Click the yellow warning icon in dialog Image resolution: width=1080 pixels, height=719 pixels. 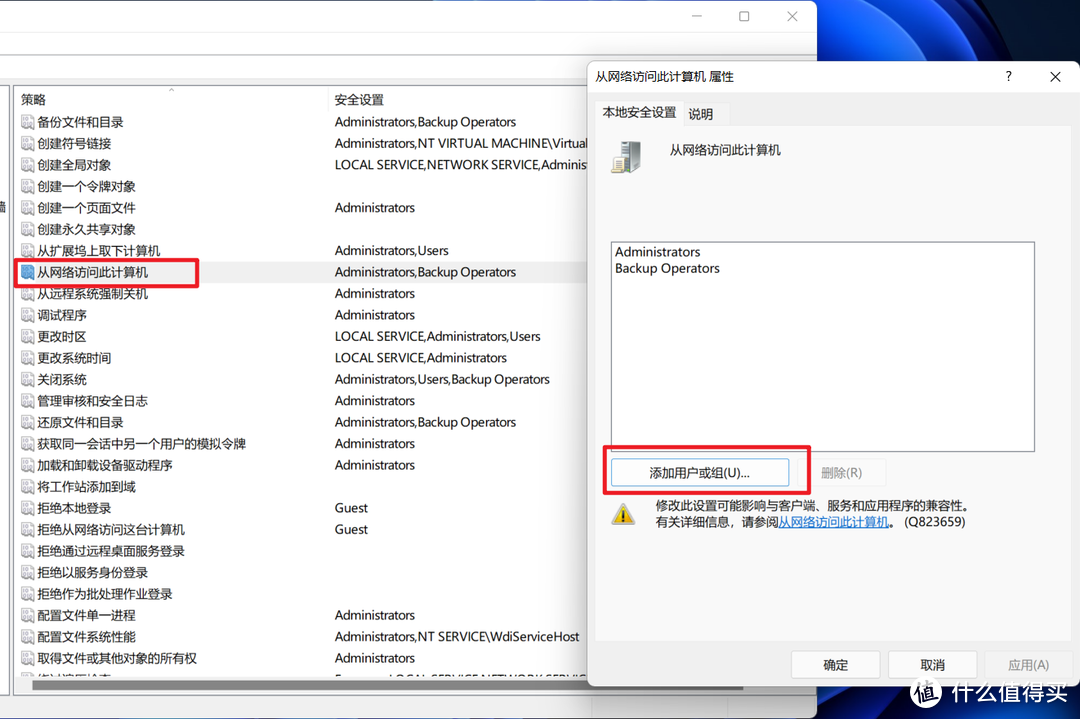coord(624,514)
